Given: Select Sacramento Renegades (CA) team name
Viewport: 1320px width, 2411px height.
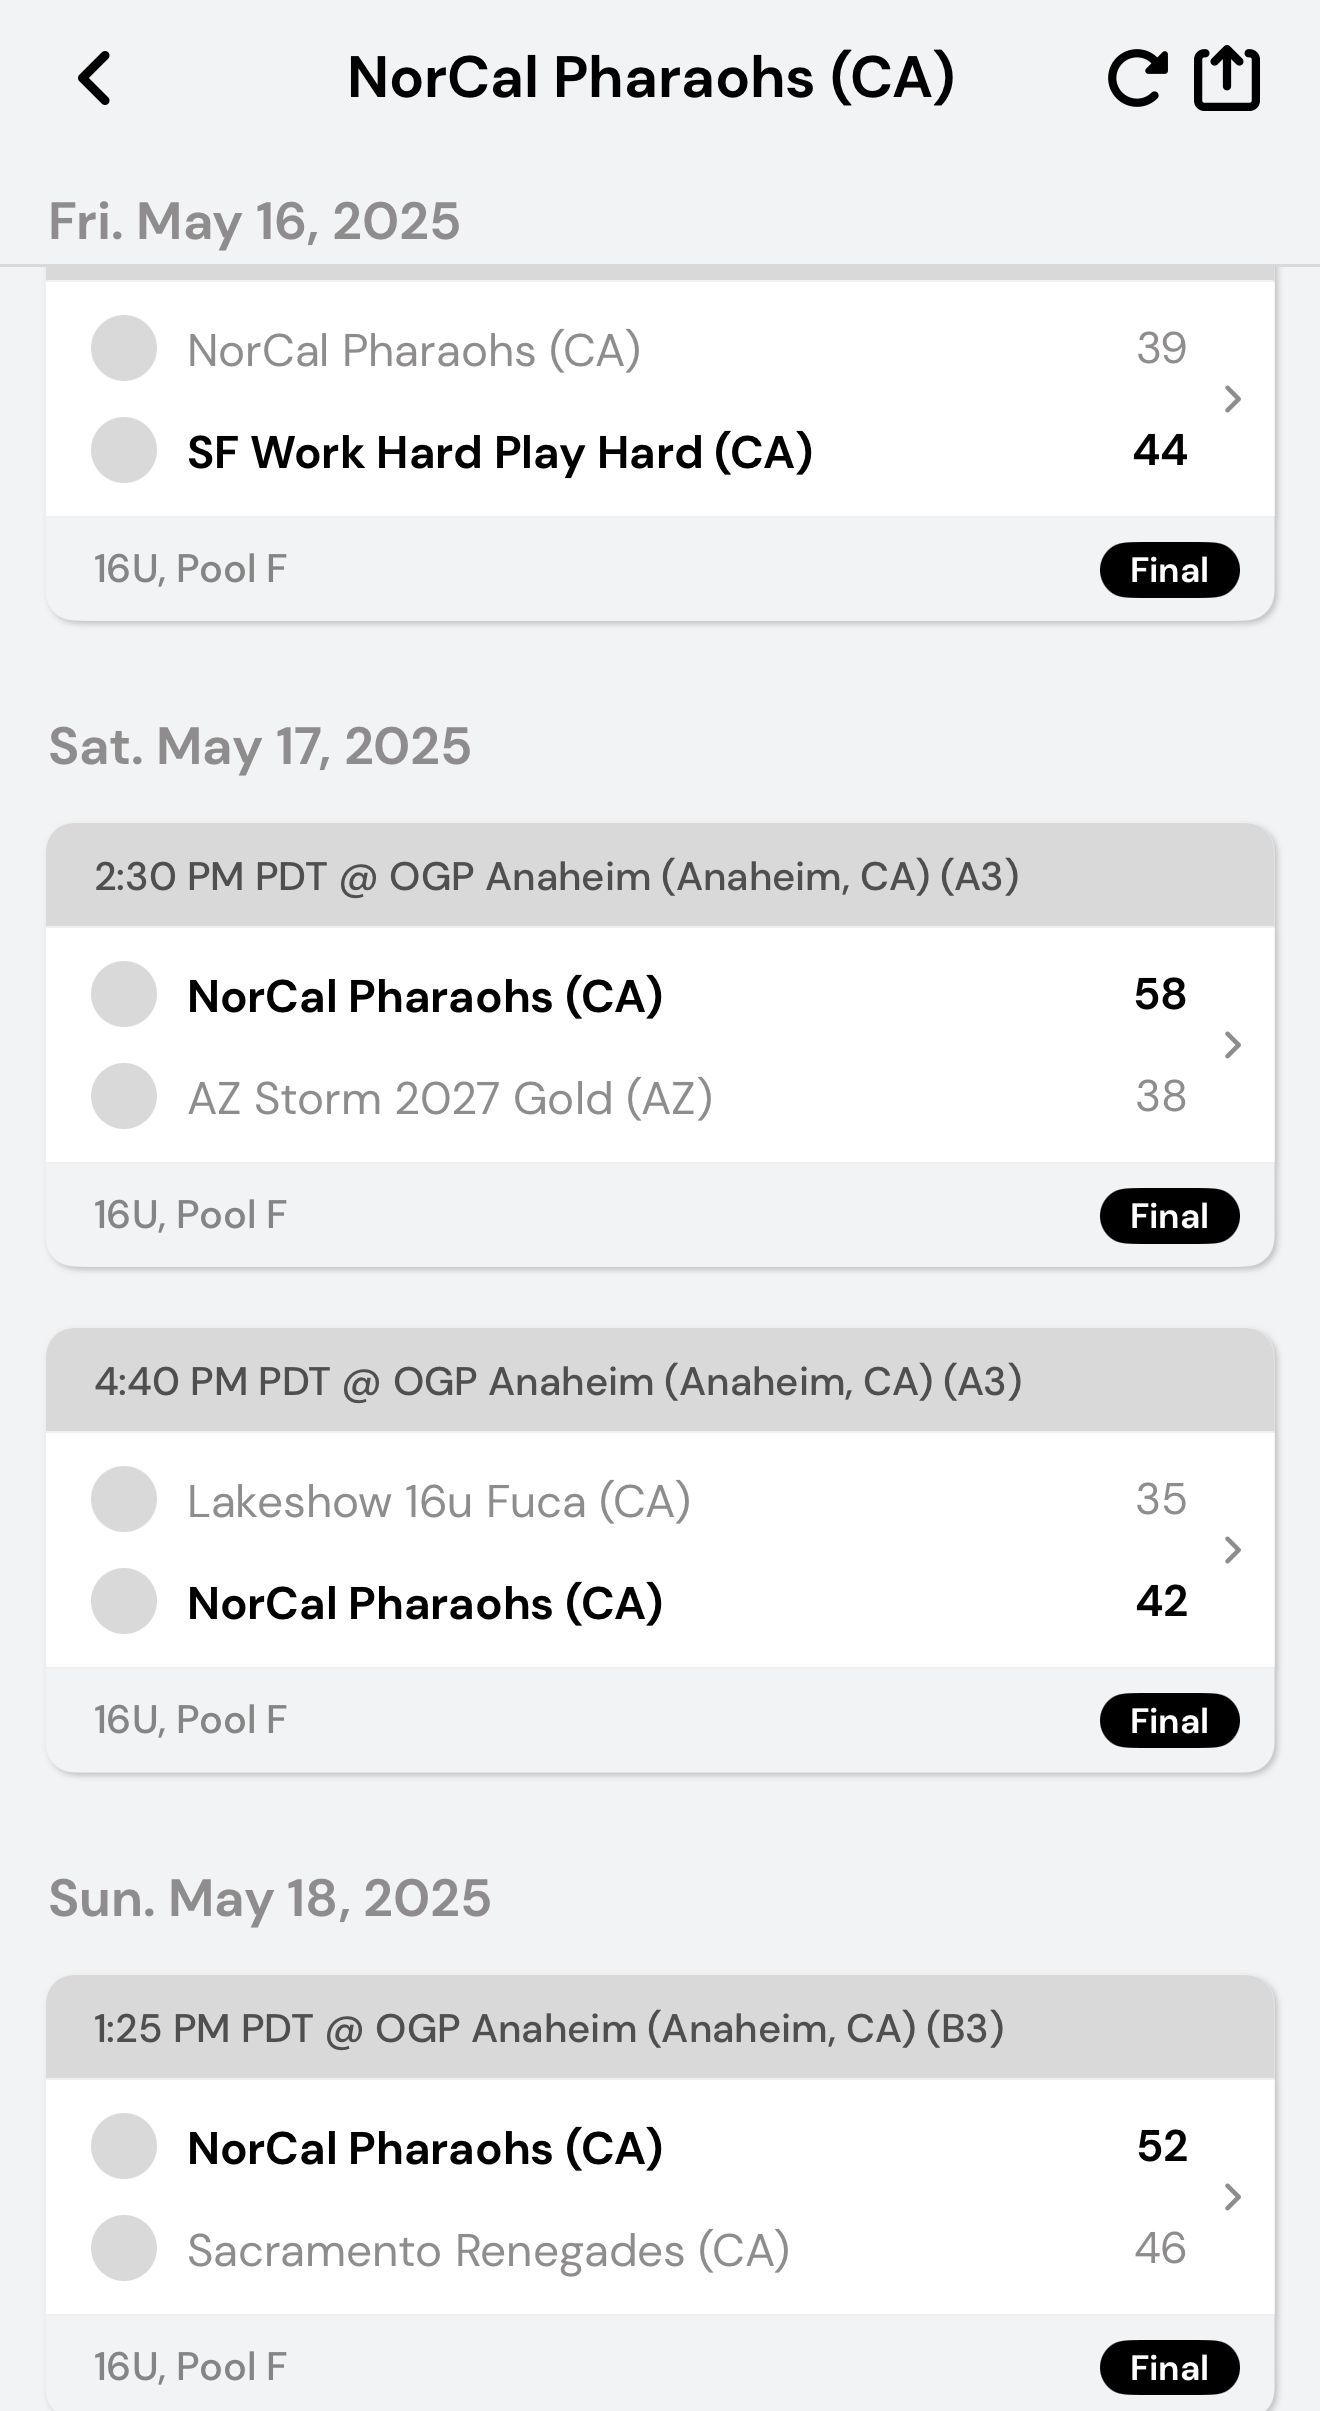Looking at the screenshot, I should (x=488, y=2251).
